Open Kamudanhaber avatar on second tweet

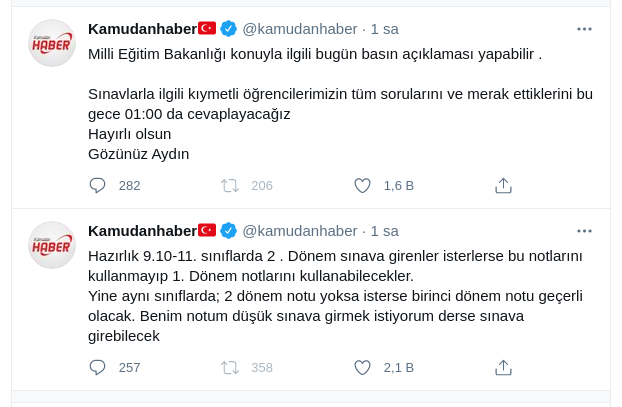click(52, 245)
